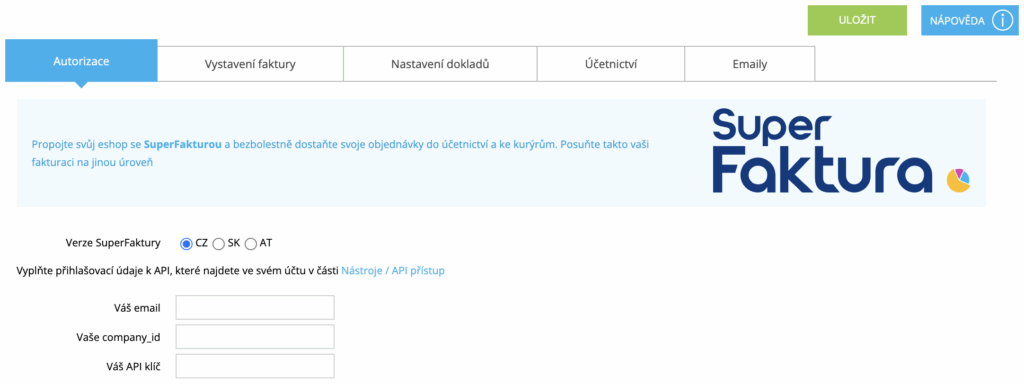1024x384 pixels.
Task: Focus the Váš email input field
Action: (255, 308)
